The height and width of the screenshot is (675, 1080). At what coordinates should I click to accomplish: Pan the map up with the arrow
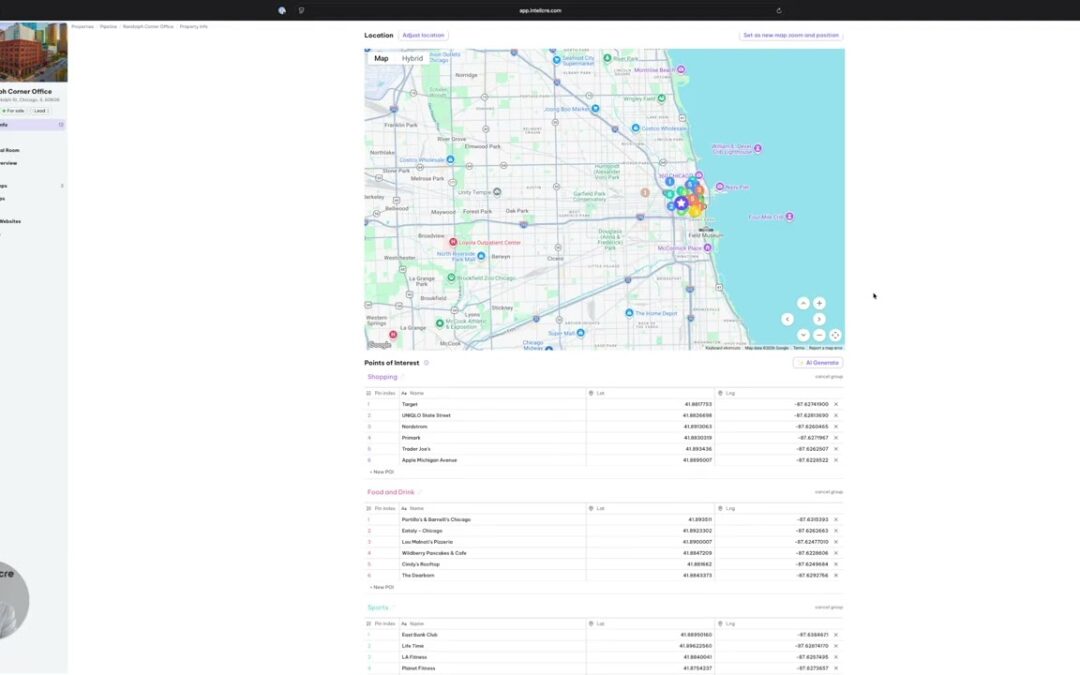click(803, 303)
